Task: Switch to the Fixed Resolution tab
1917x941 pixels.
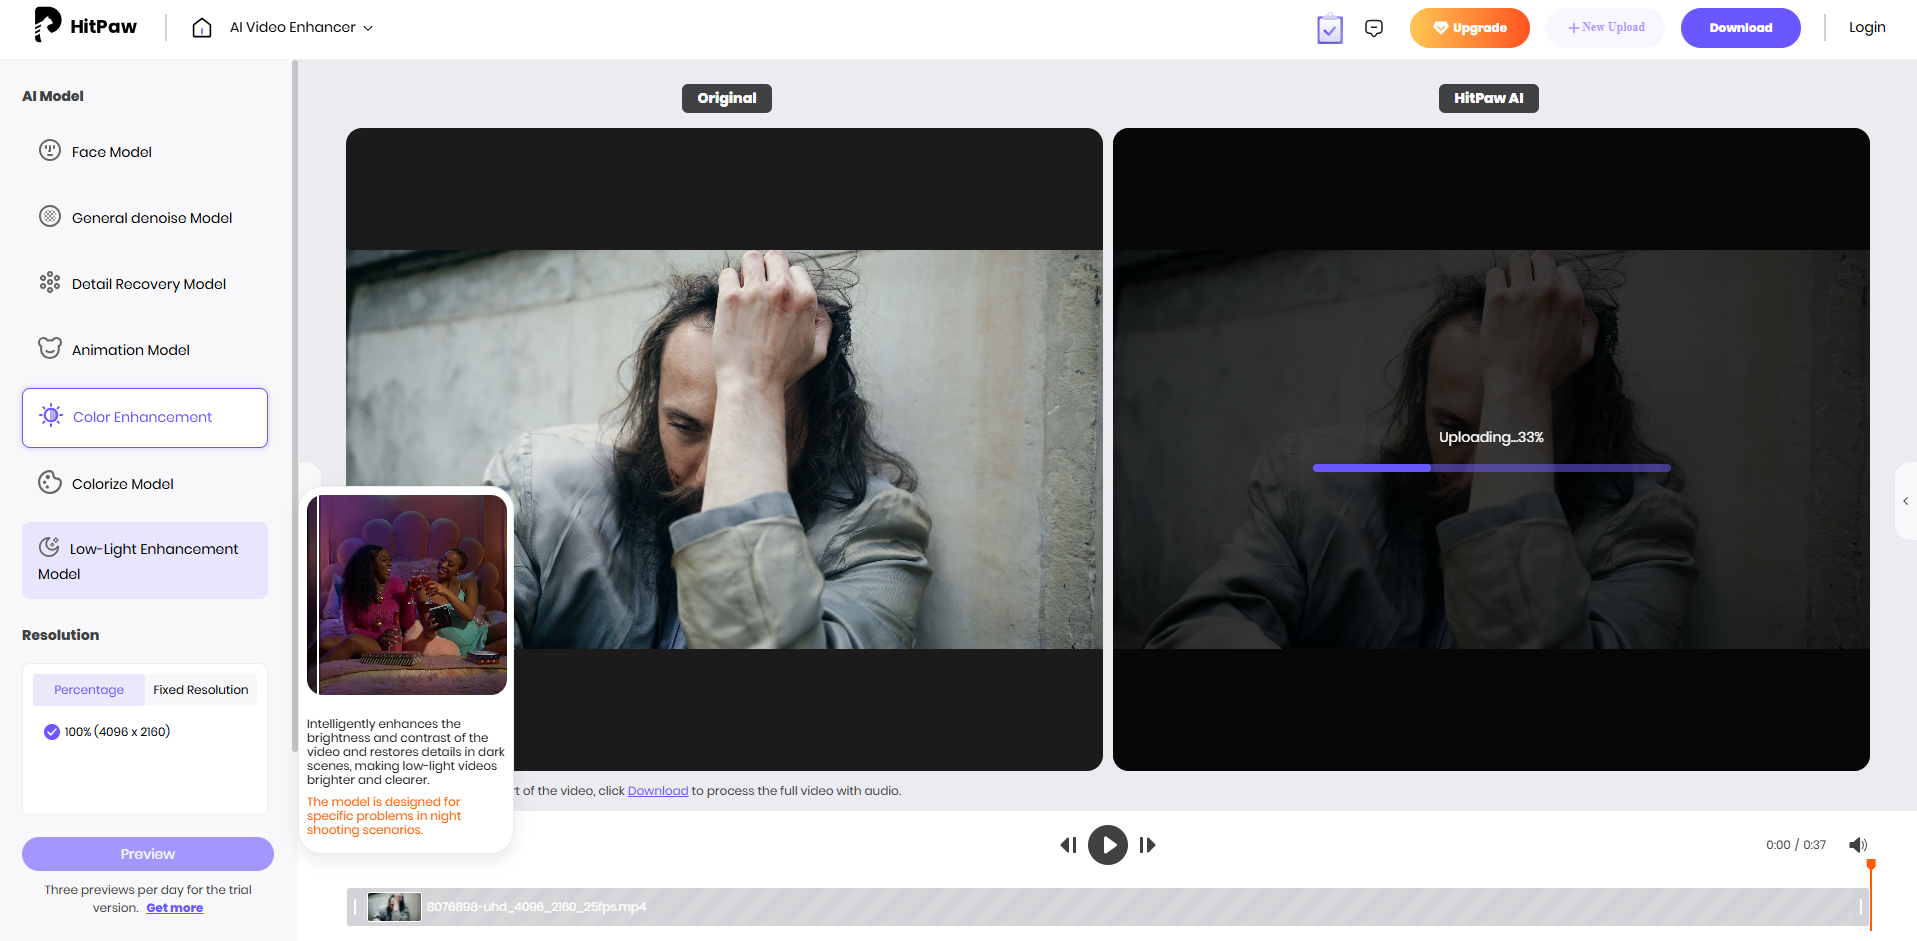Action: pos(200,689)
